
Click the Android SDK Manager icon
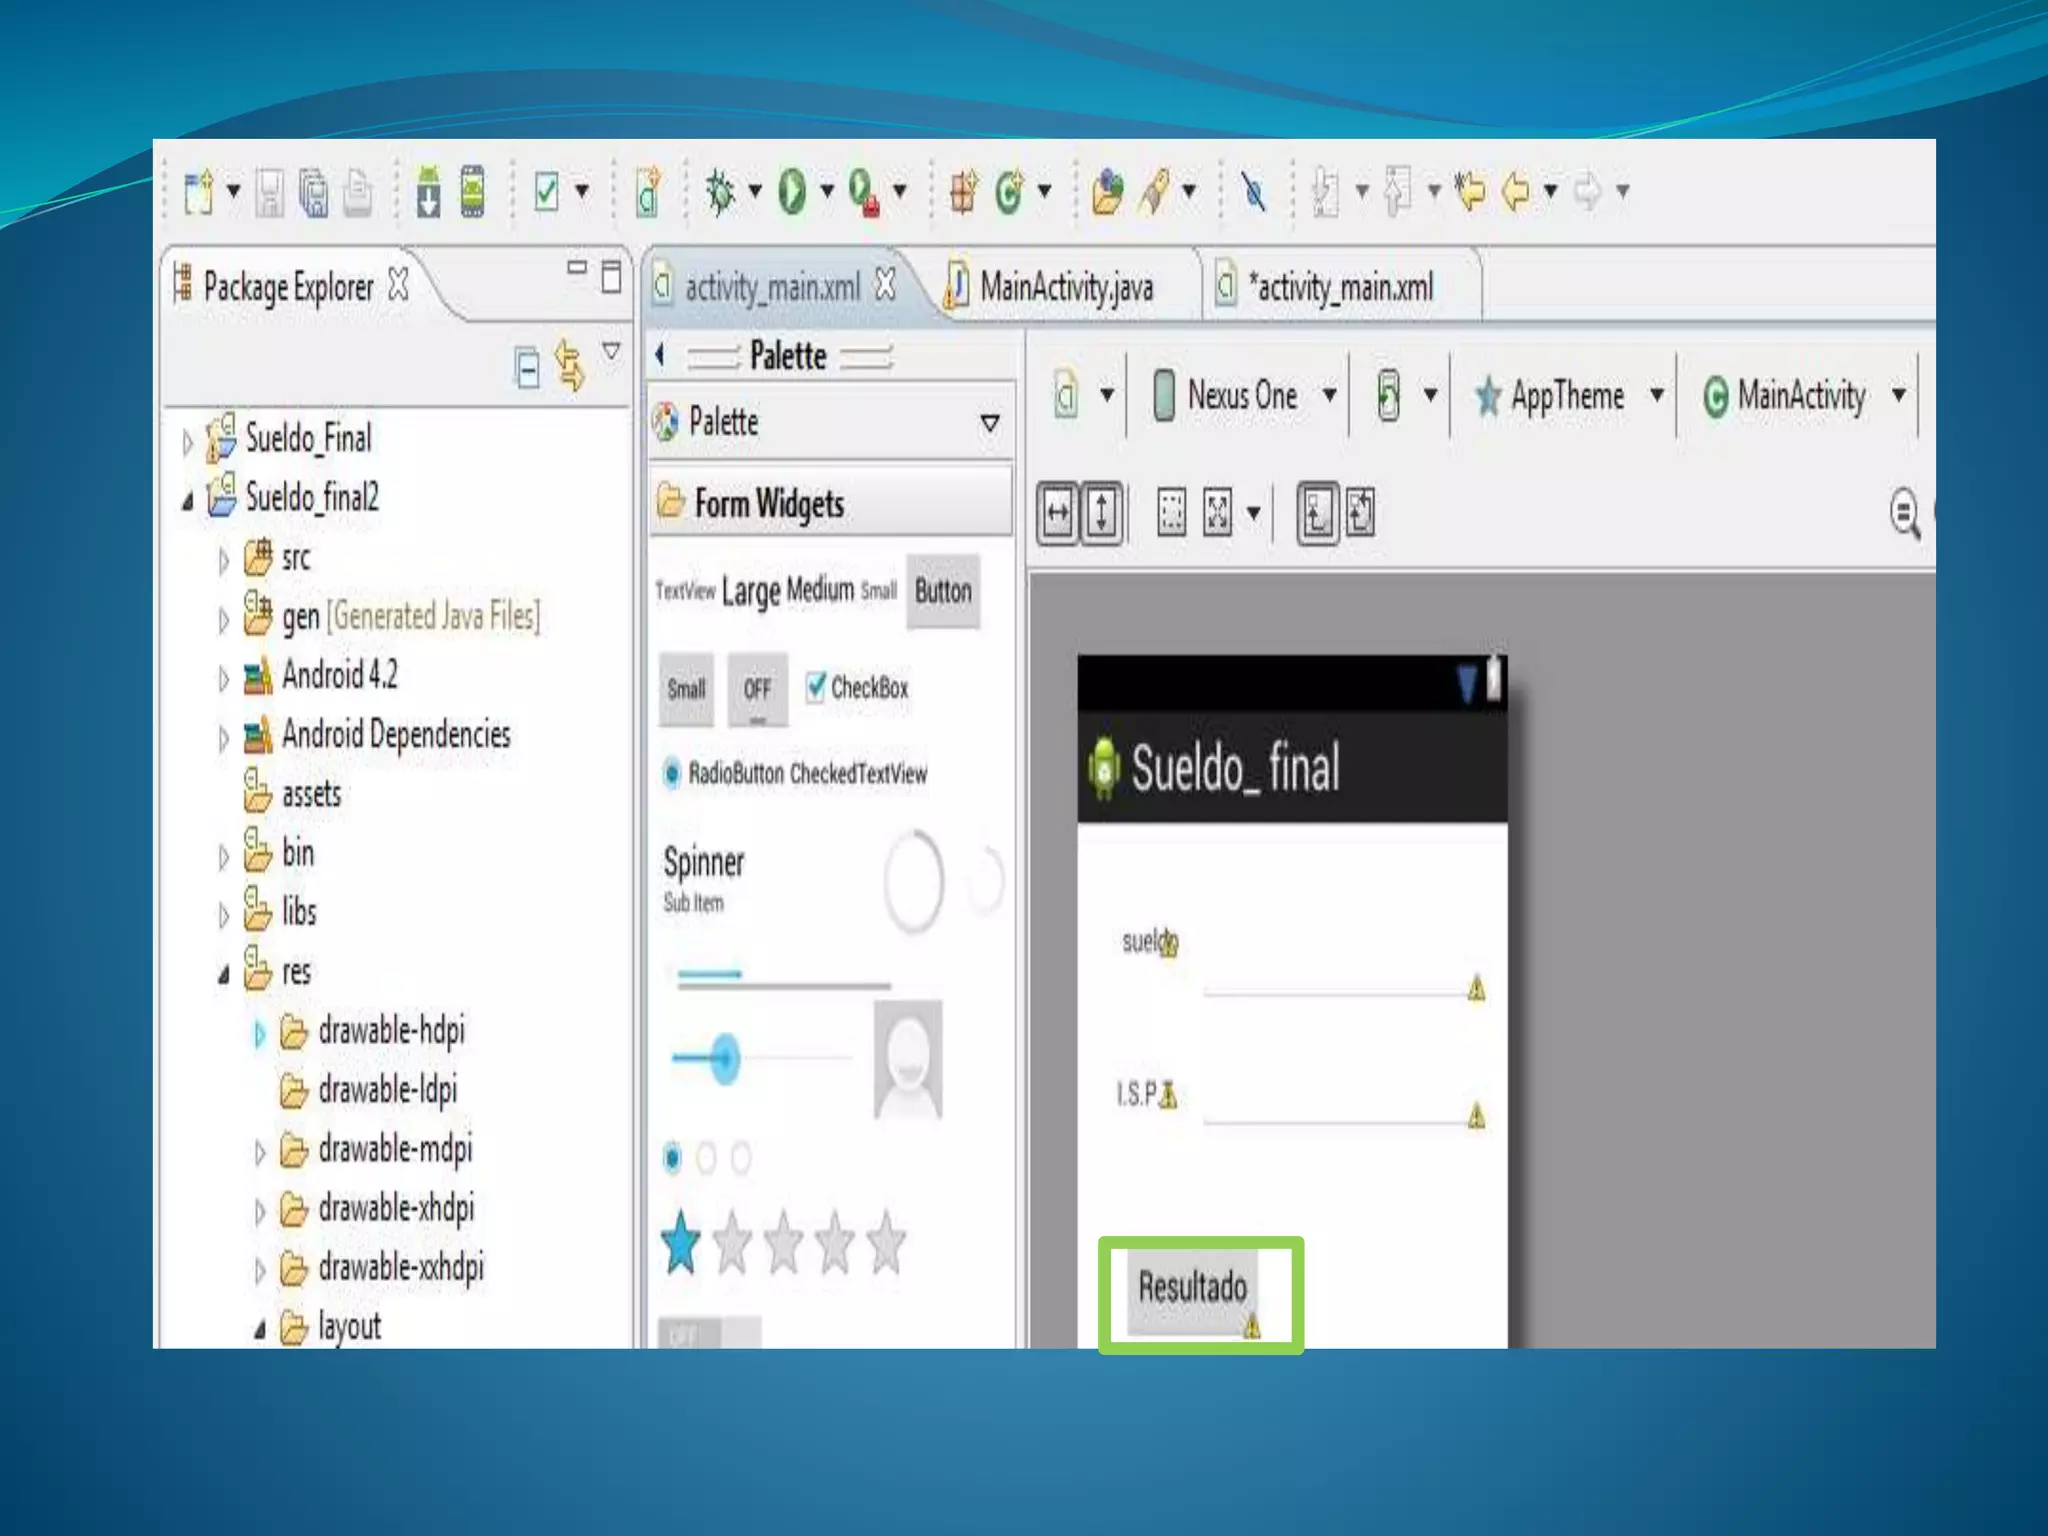pyautogui.click(x=428, y=190)
